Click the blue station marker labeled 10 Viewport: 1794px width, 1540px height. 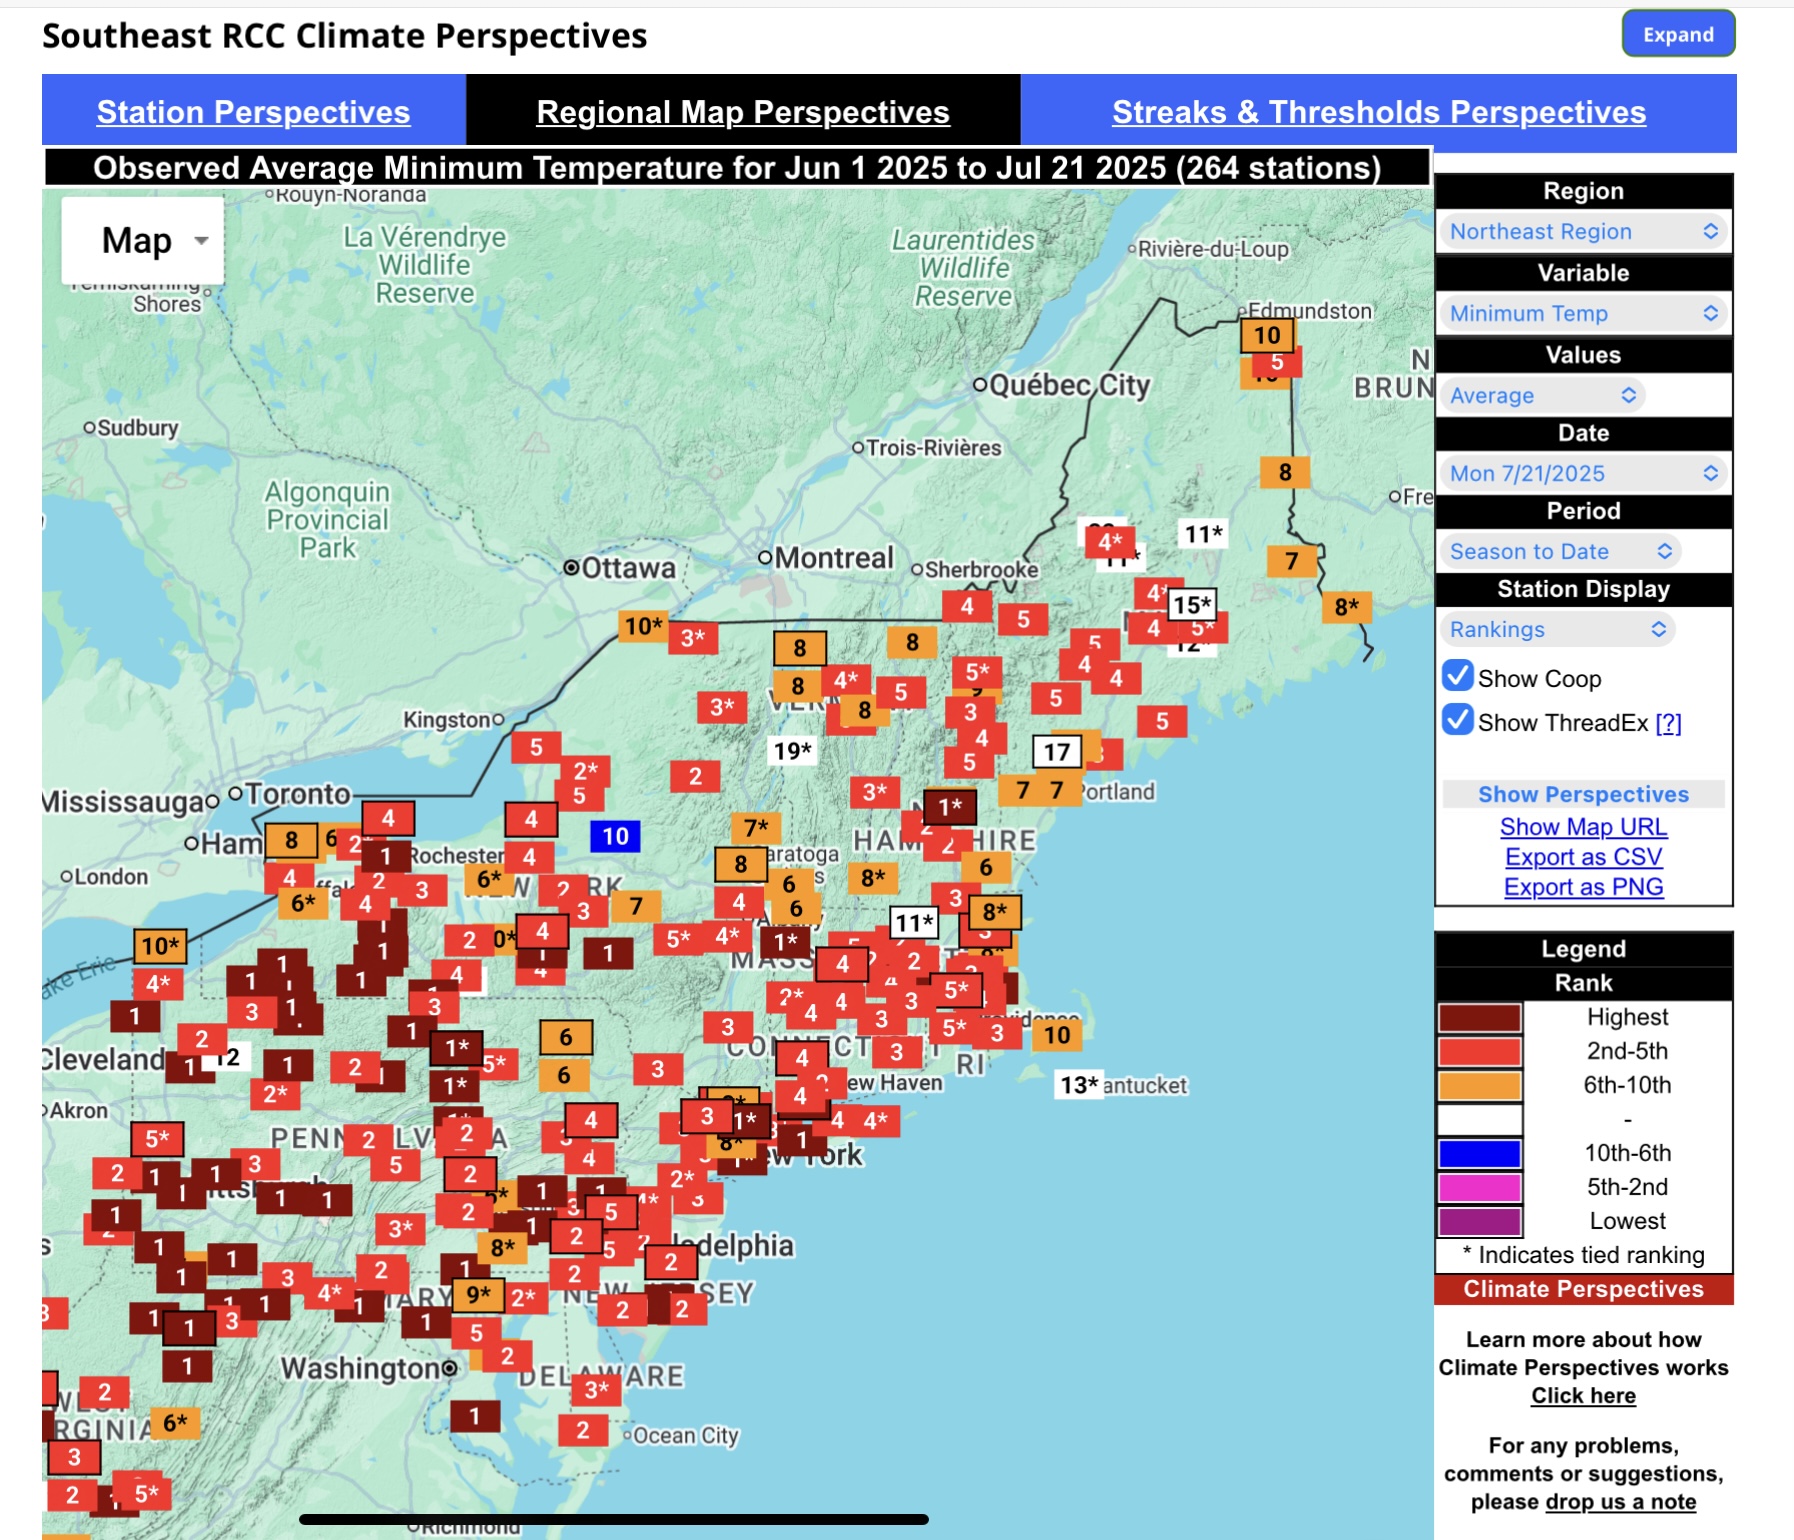pyautogui.click(x=615, y=836)
